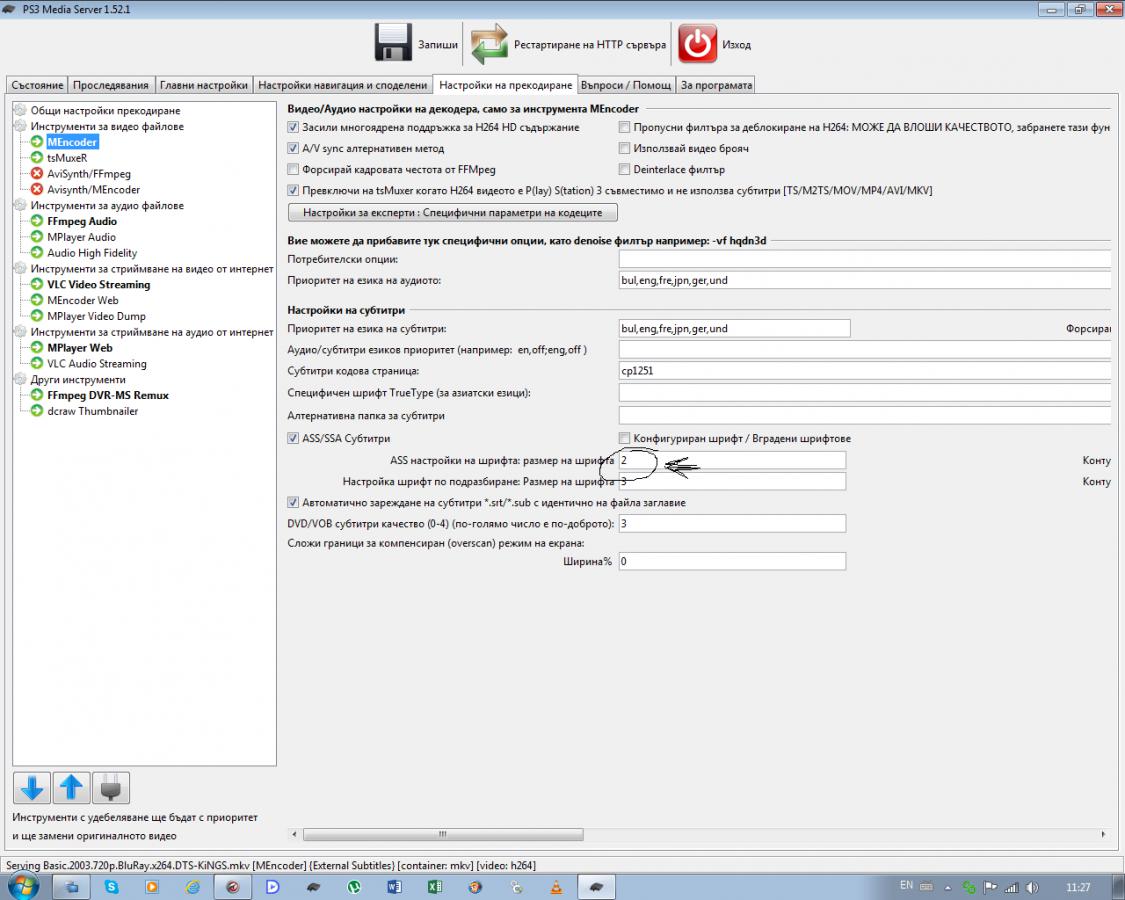Click red X icon beside Avisynth/MEncoder

[x=37, y=189]
